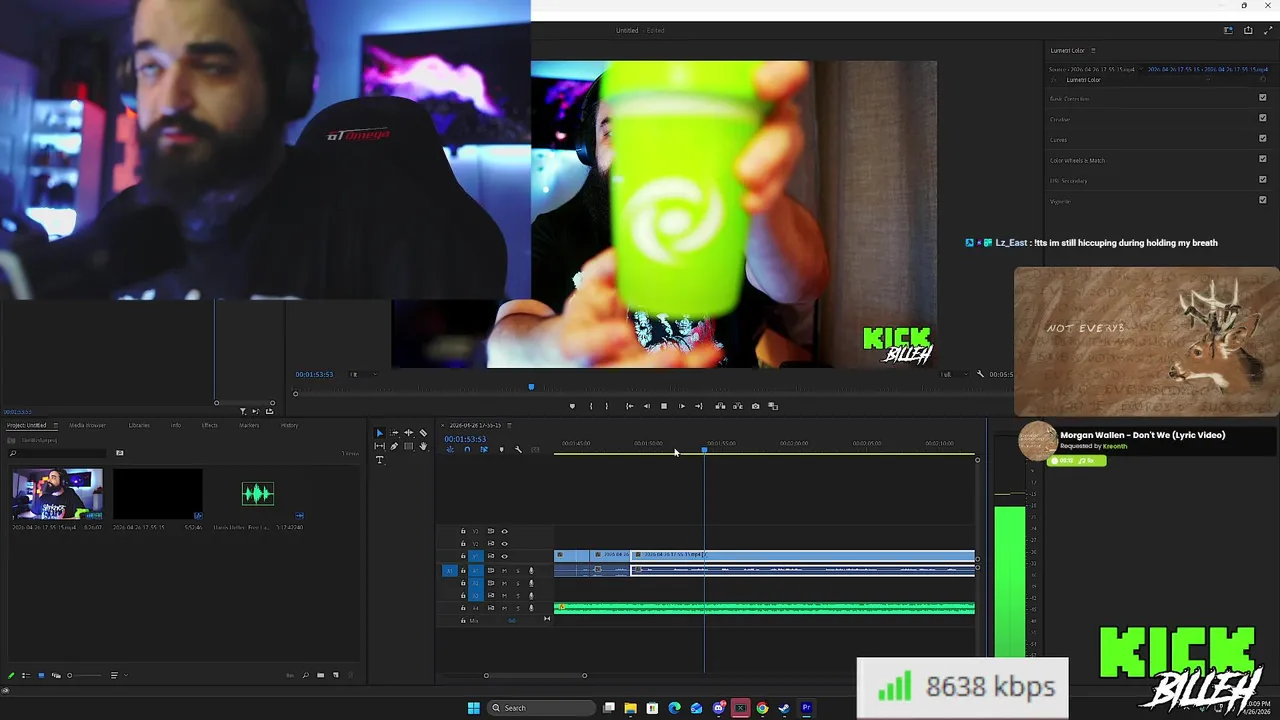
Task: Open Windows Start menu
Action: [x=474, y=708]
